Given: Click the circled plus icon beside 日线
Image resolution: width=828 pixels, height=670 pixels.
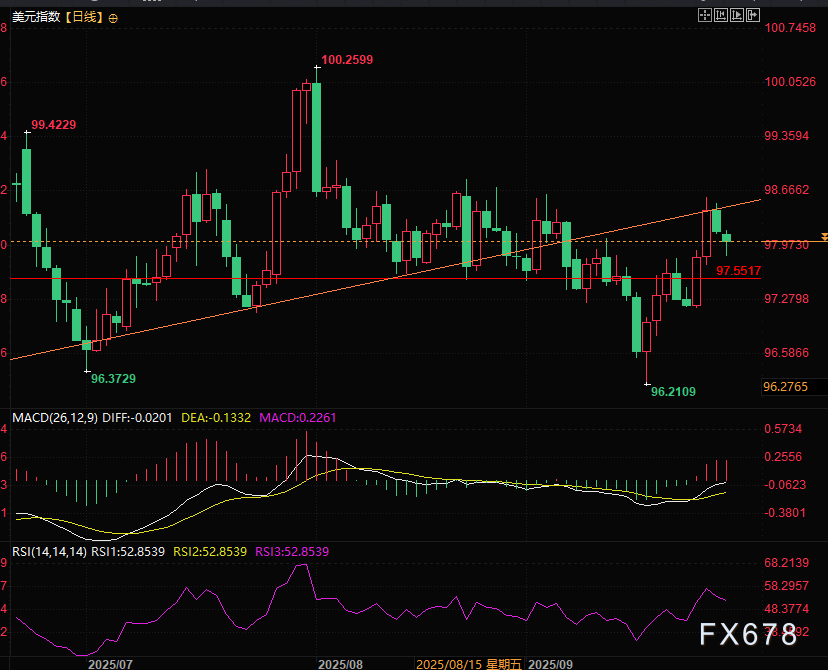Looking at the screenshot, I should (x=112, y=19).
